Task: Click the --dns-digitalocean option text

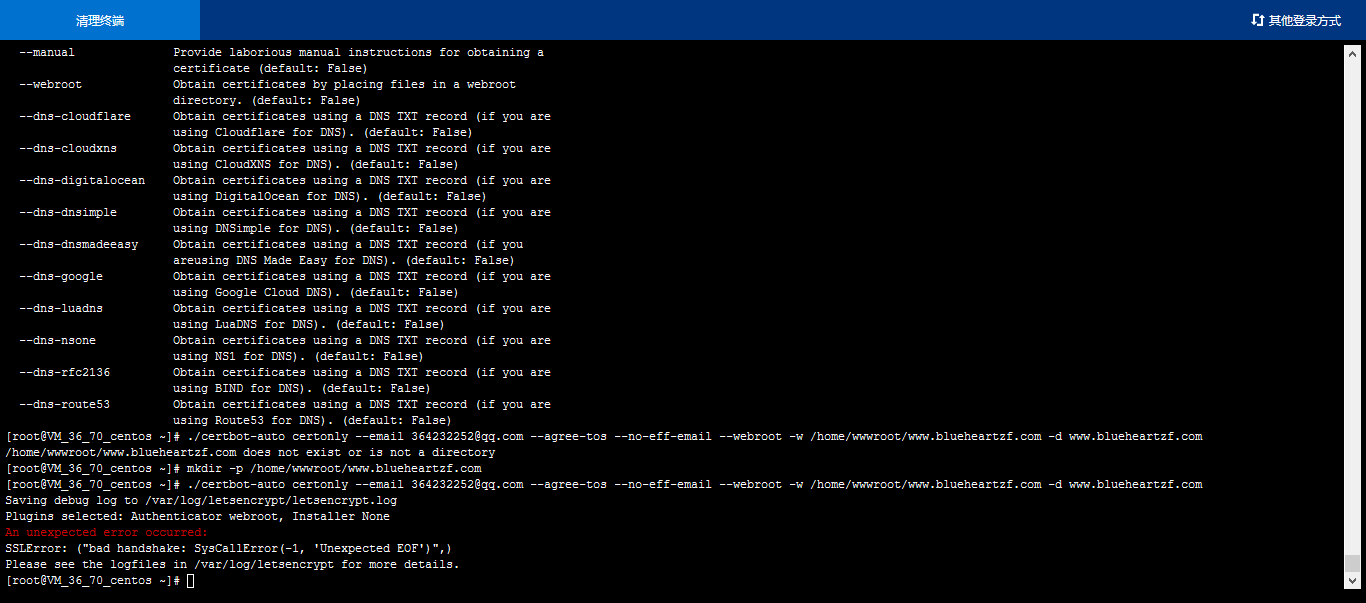Action: (x=82, y=181)
